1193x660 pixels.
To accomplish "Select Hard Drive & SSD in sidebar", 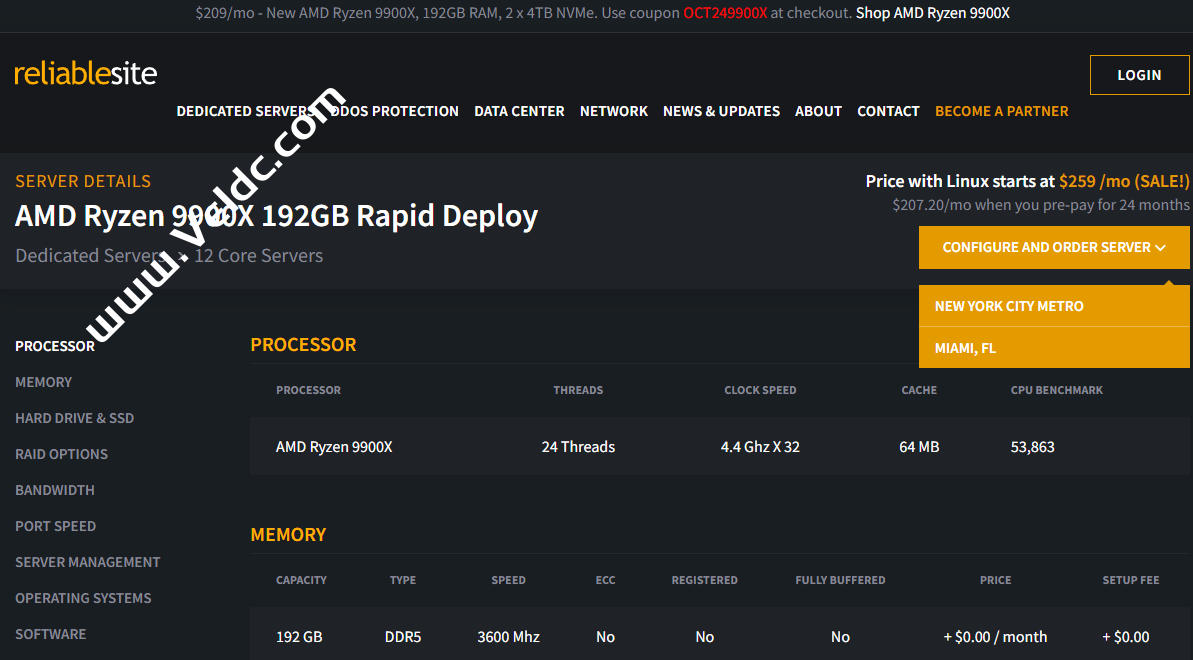I will 74,418.
